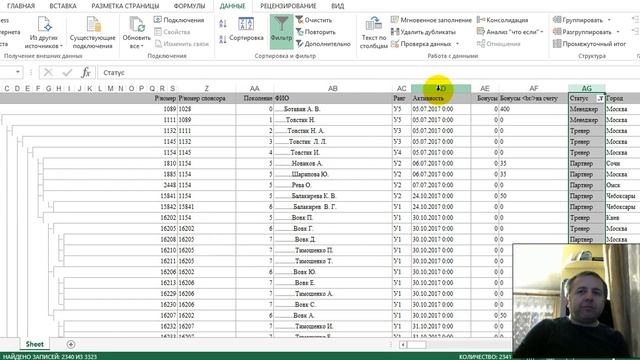This screenshot has width=640, height=360.
Task: Insert Subtotal (Промежуточный итог)
Action: [x=589, y=44]
